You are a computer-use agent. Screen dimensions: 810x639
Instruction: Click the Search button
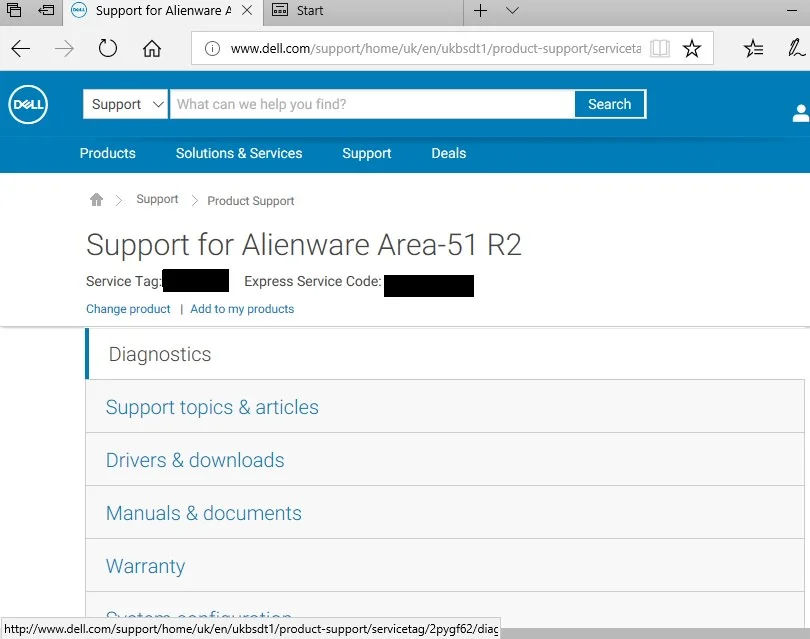[x=610, y=104]
